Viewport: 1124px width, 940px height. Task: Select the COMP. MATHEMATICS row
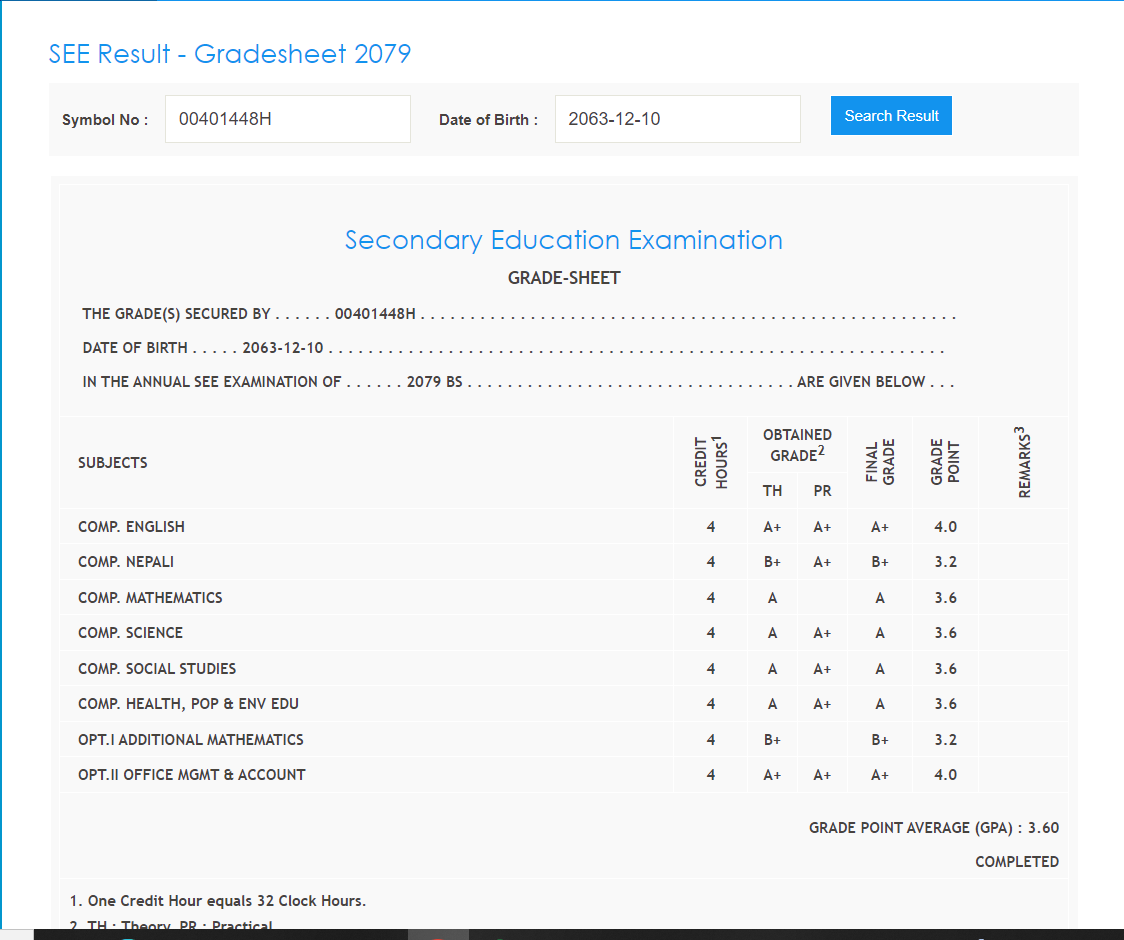tap(150, 598)
